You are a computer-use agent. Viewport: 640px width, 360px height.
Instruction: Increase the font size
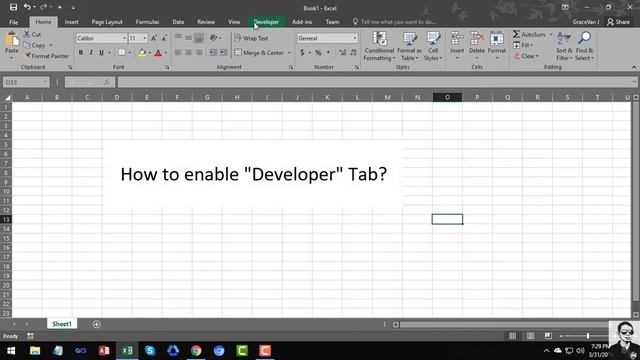154,38
